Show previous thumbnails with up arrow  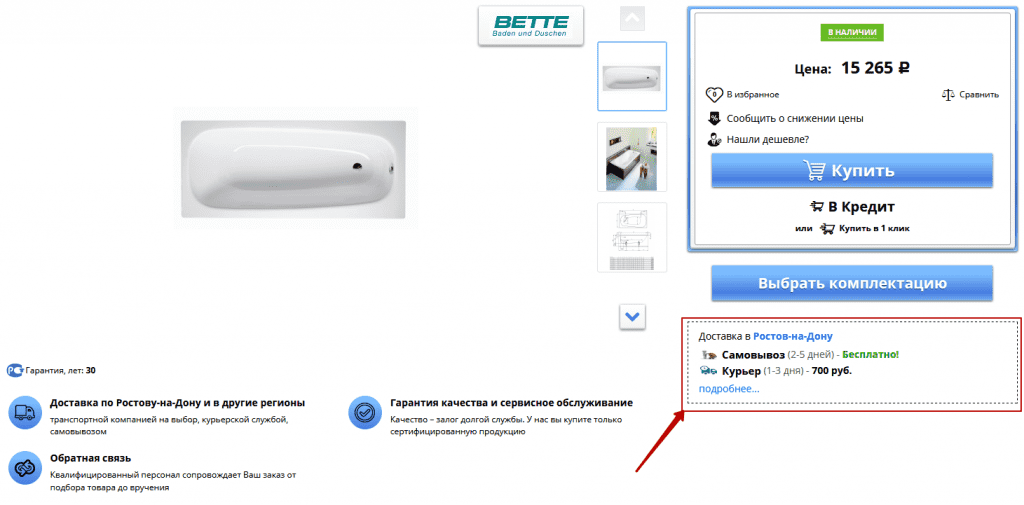(x=632, y=18)
